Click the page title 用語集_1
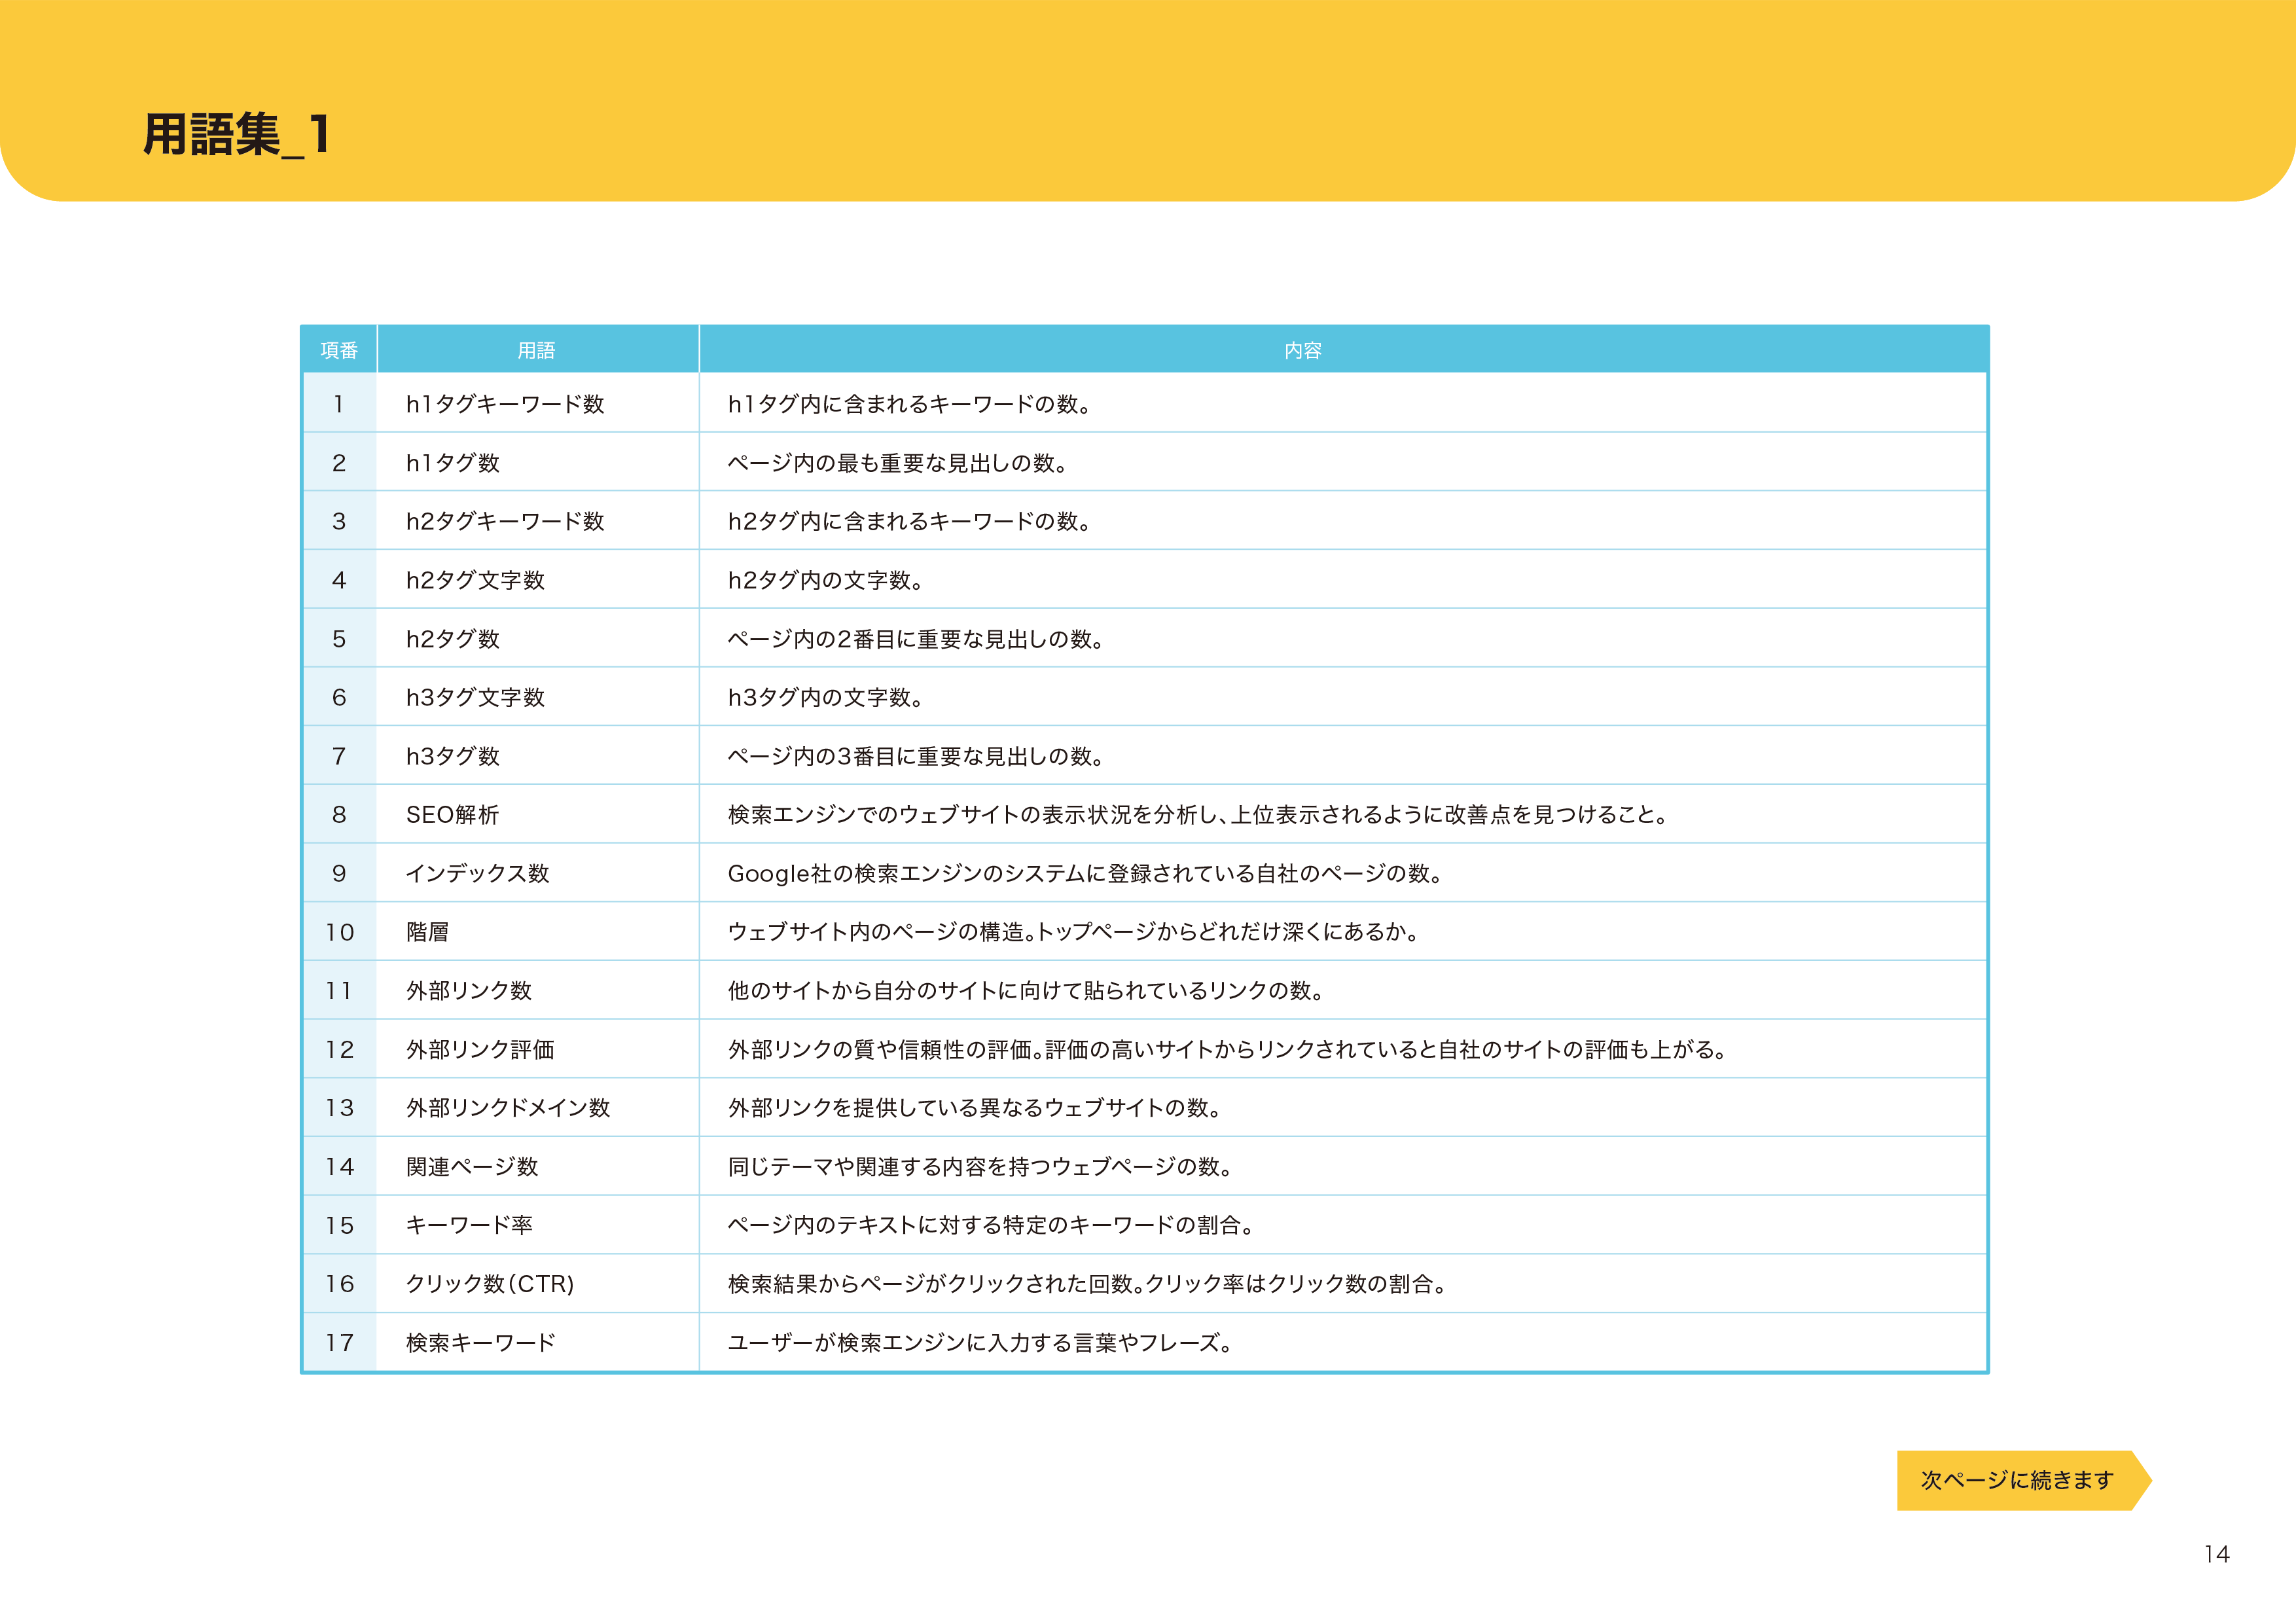Screen dimensions: 2296x1624 [x=237, y=135]
